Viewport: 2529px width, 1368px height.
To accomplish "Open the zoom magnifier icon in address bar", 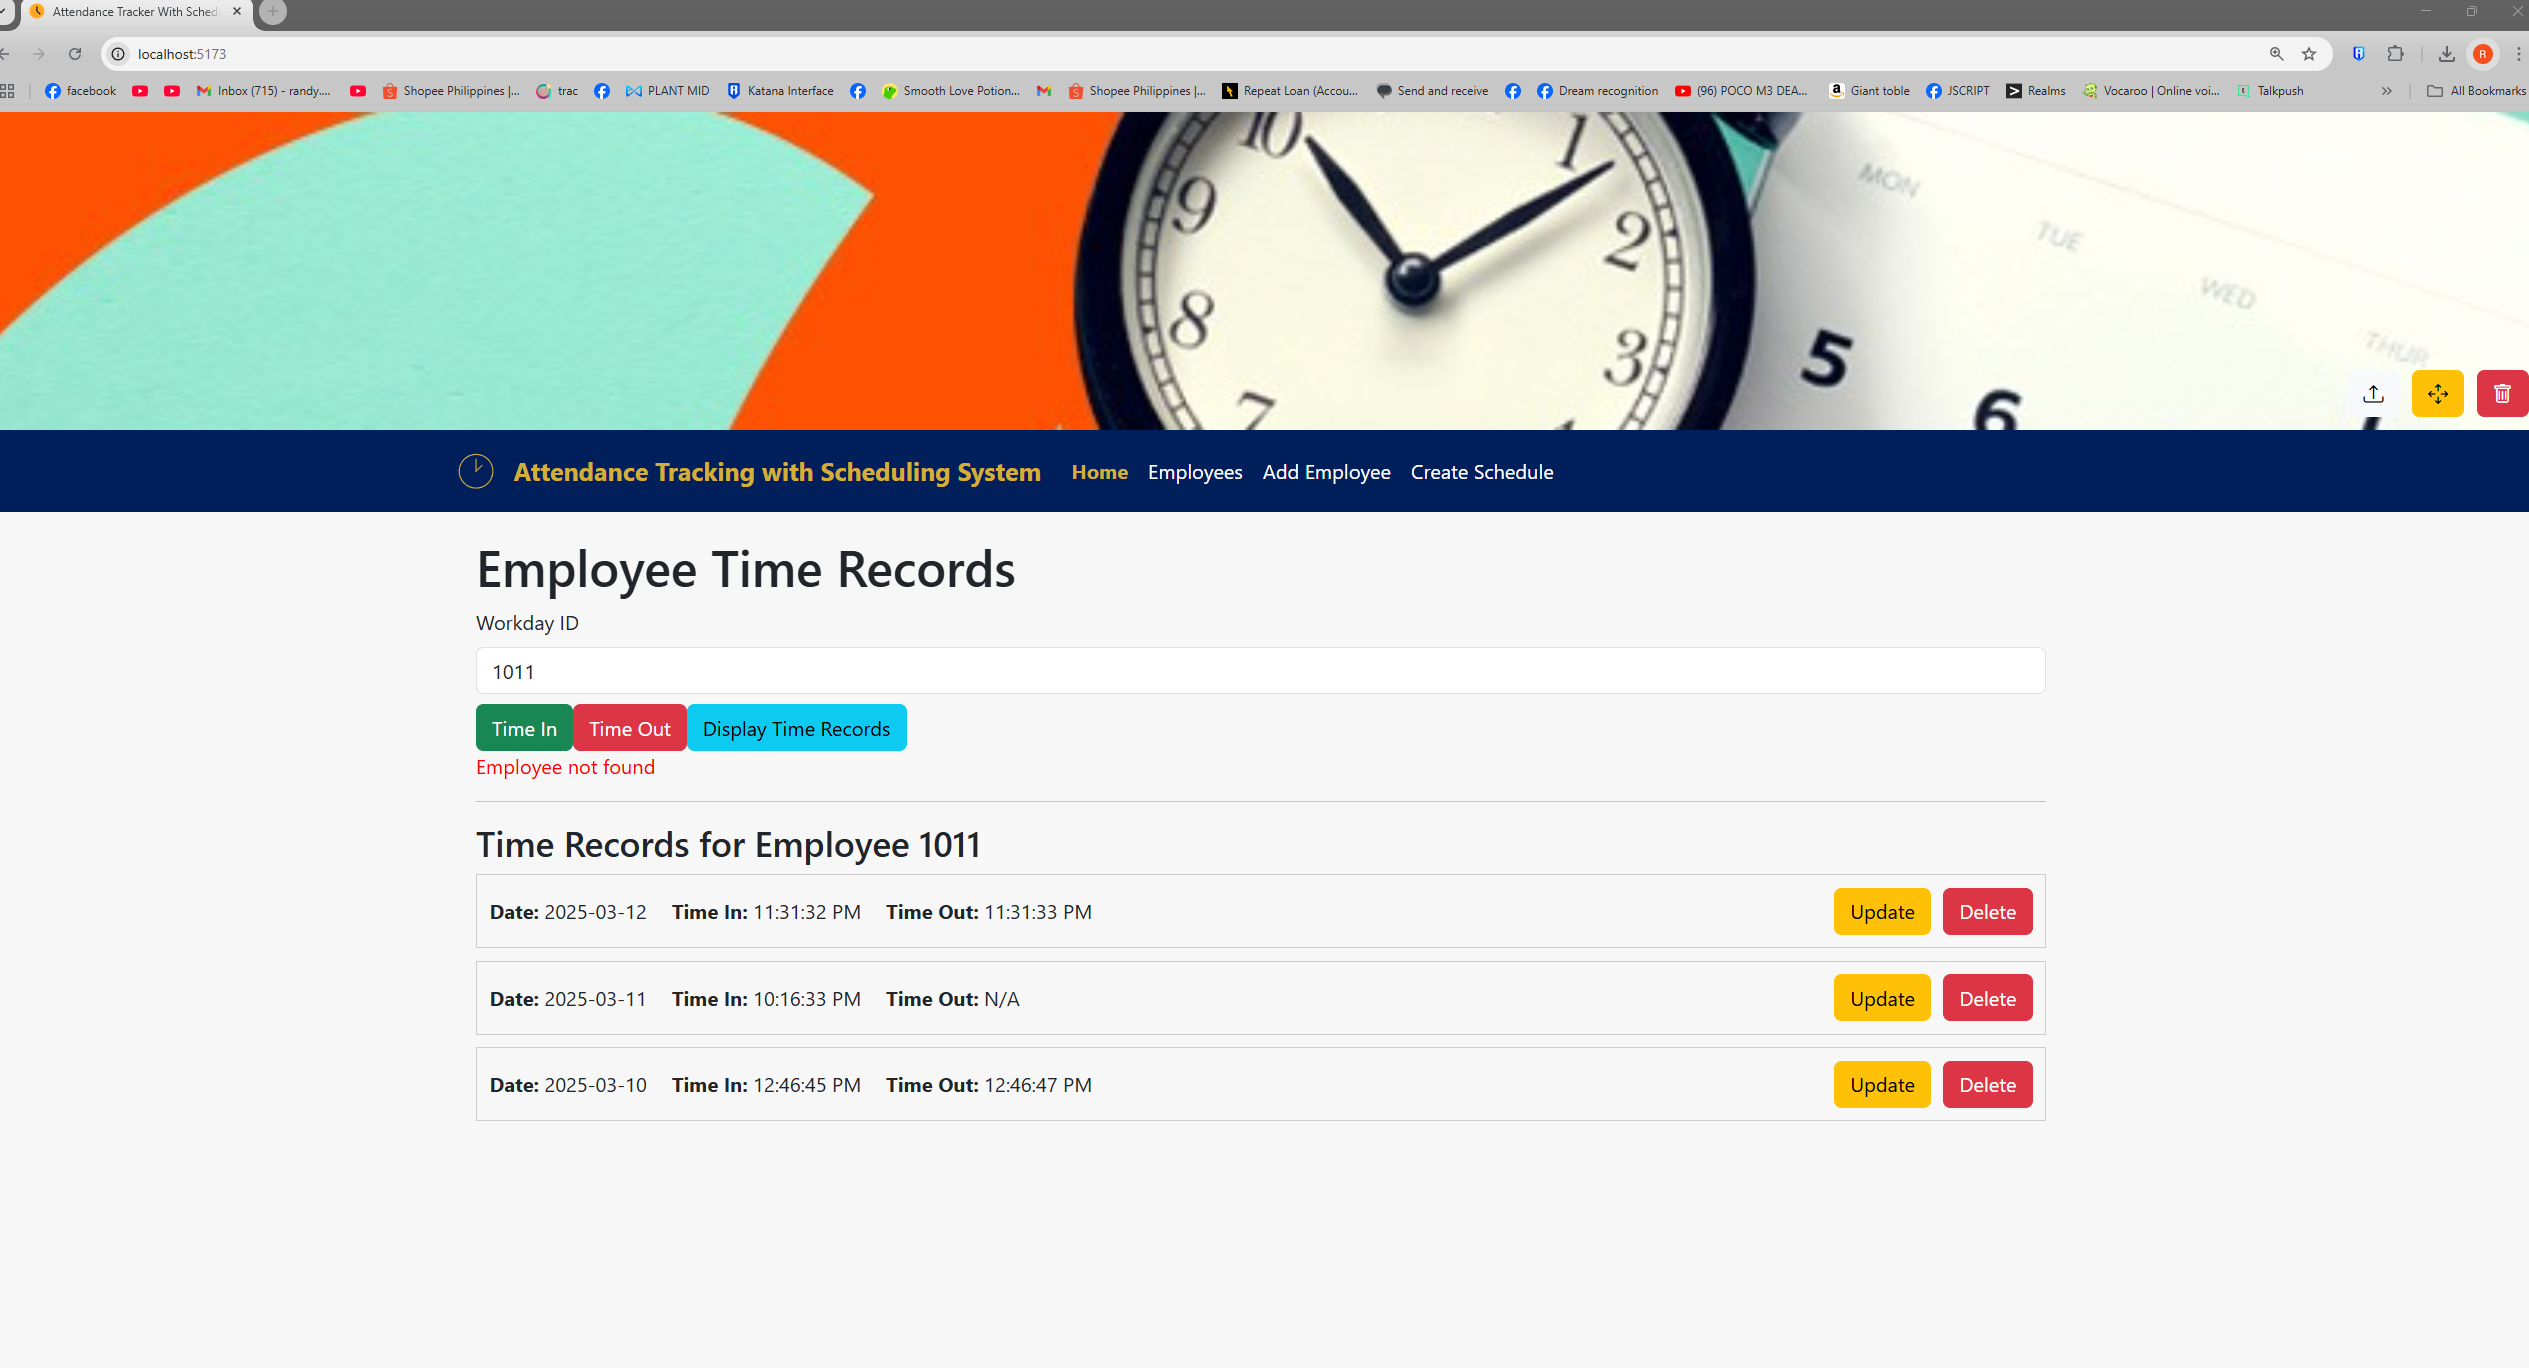I will tap(2276, 54).
